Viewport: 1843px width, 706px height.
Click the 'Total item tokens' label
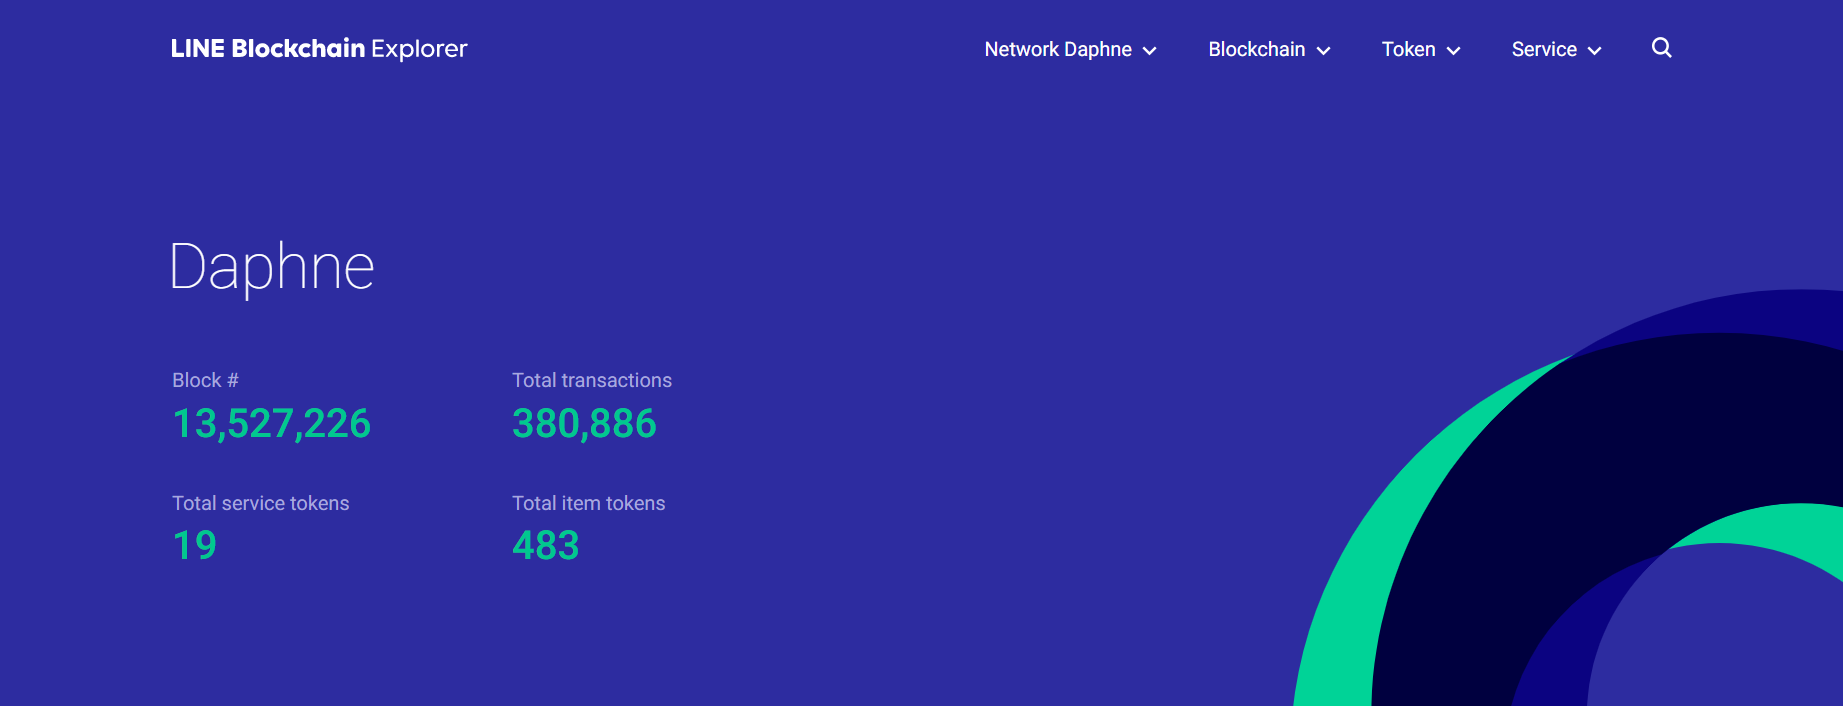click(x=589, y=503)
